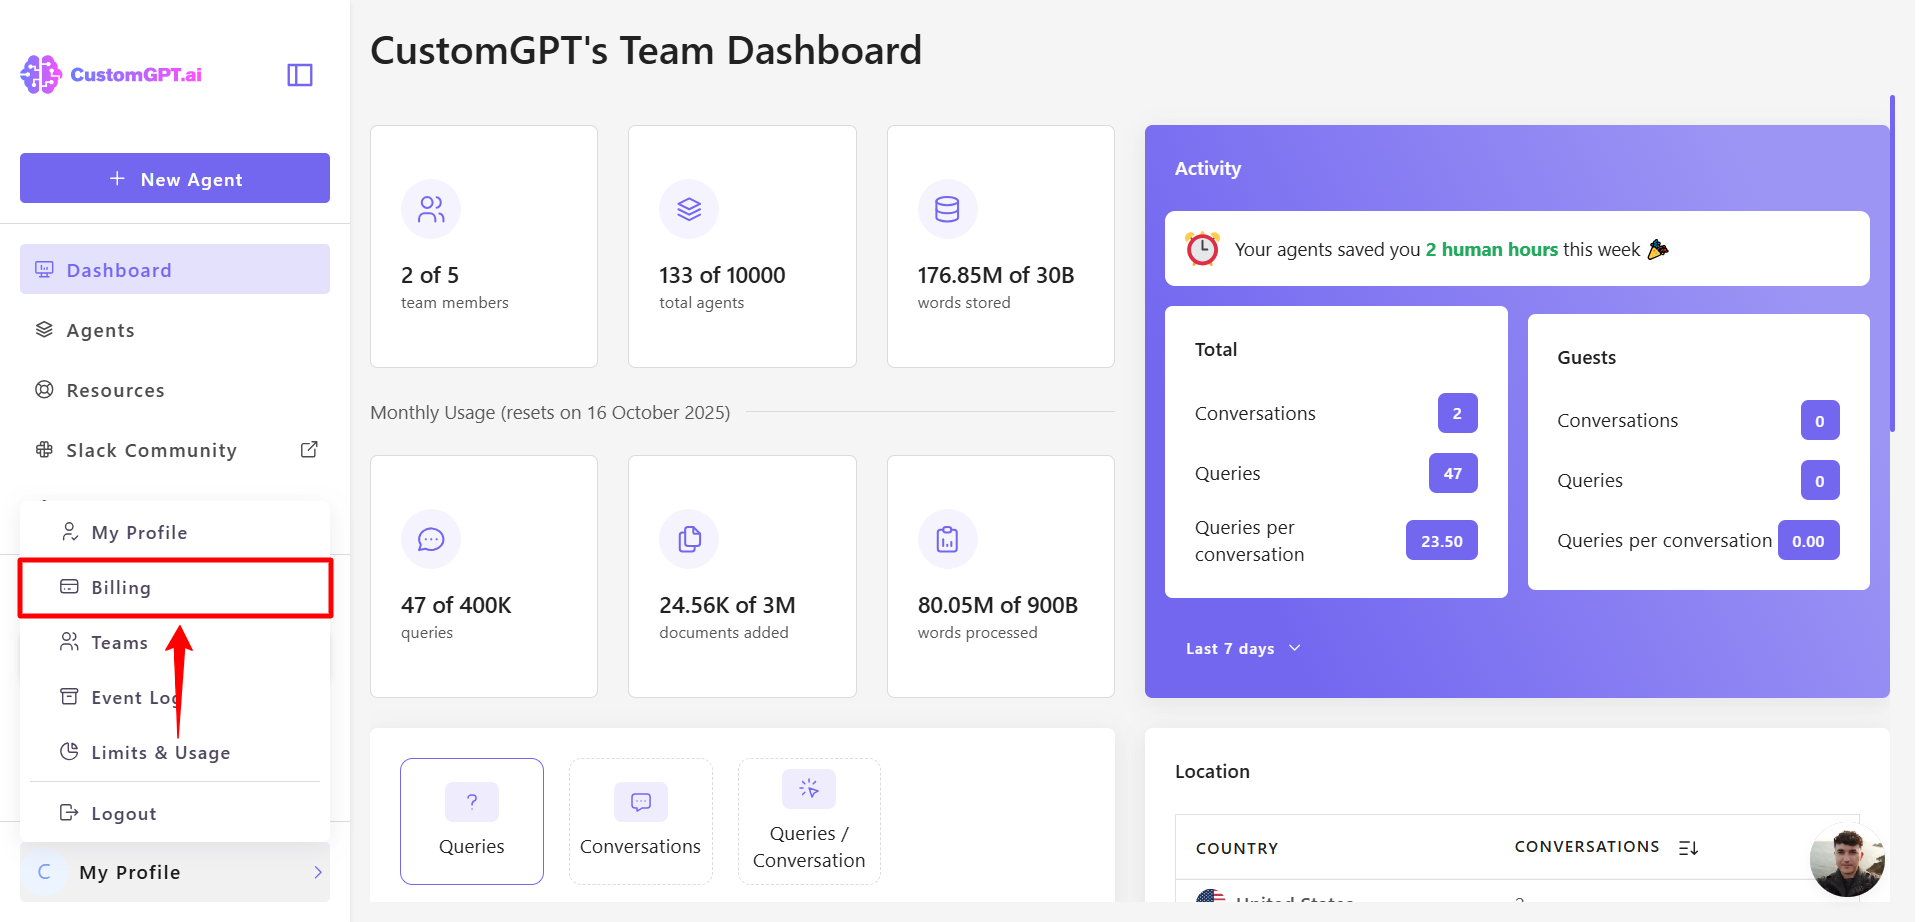Sort by Conversations column sort icon
Viewport: 1920px width, 922px height.
(1688, 847)
